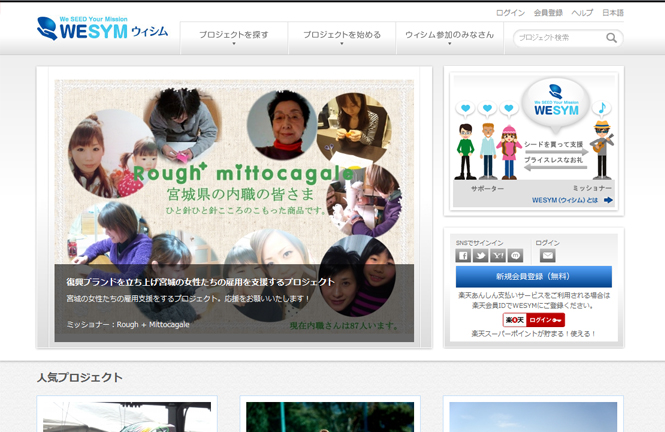
Task: Click the ログイン link at top
Action: (x=510, y=13)
